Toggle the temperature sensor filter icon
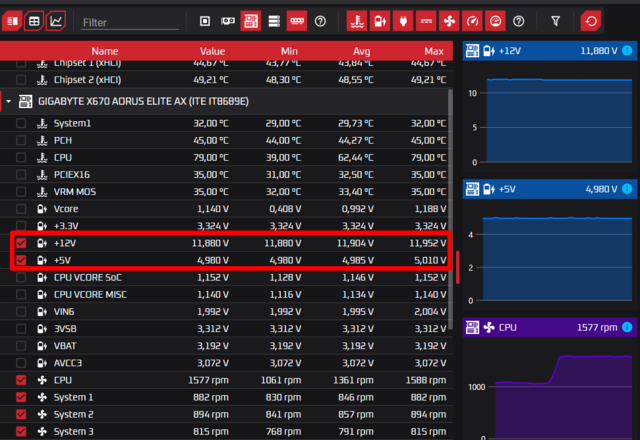This screenshot has width=640, height=440. click(x=357, y=20)
